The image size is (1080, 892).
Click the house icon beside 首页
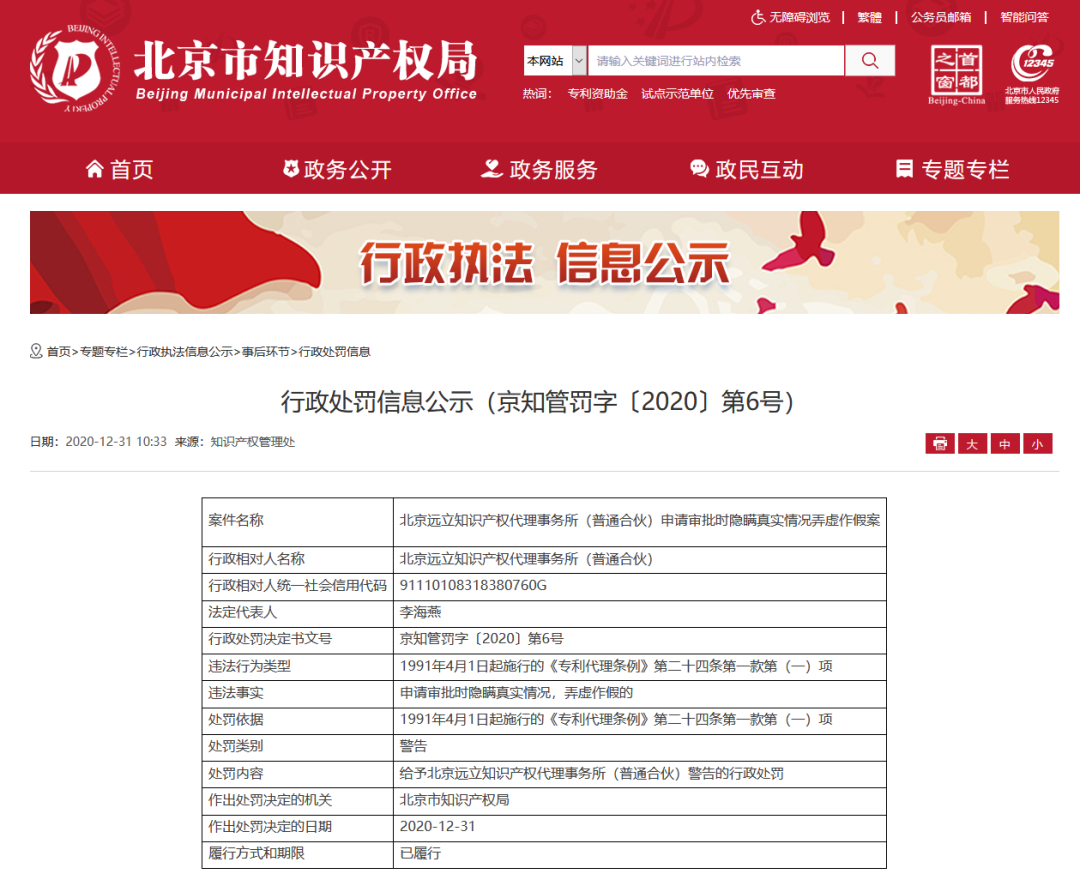coord(94,169)
